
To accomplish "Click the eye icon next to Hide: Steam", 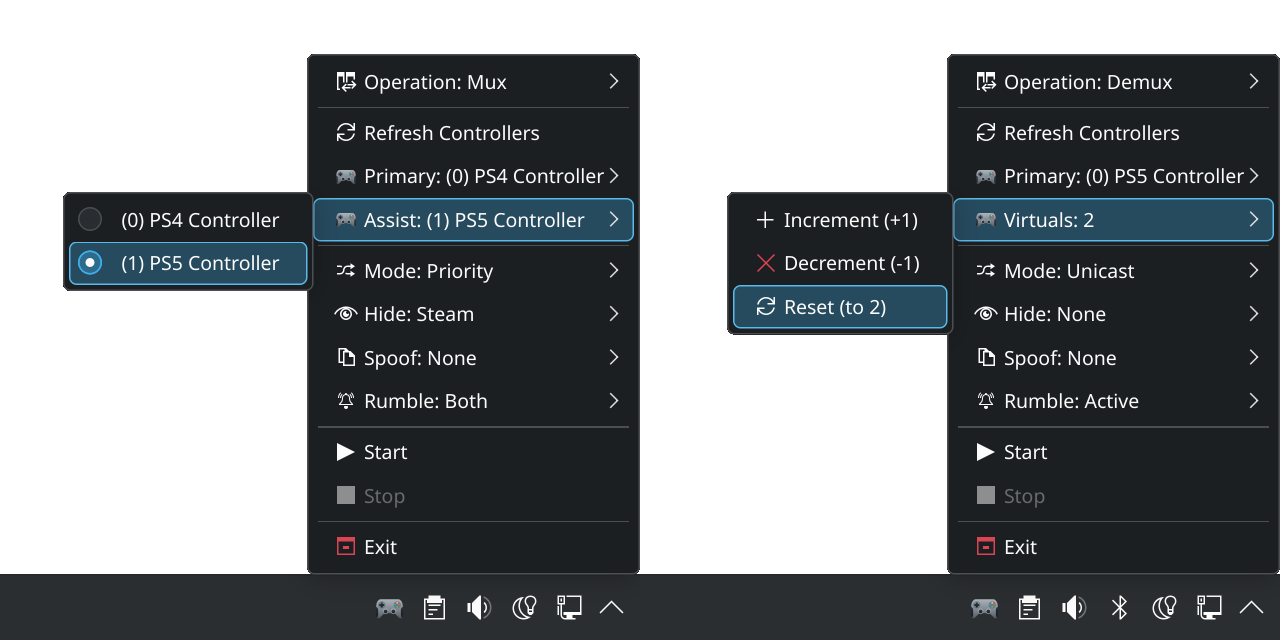I will (x=346, y=314).
